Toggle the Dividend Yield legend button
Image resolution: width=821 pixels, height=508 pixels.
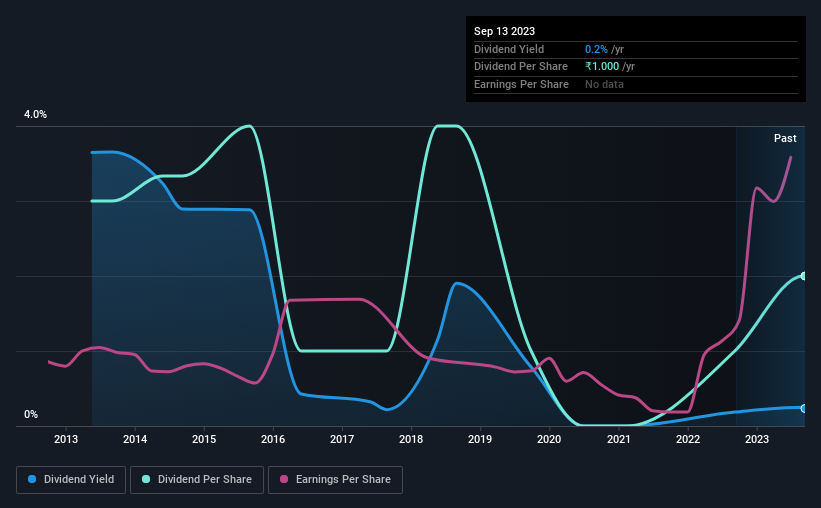(x=71, y=480)
